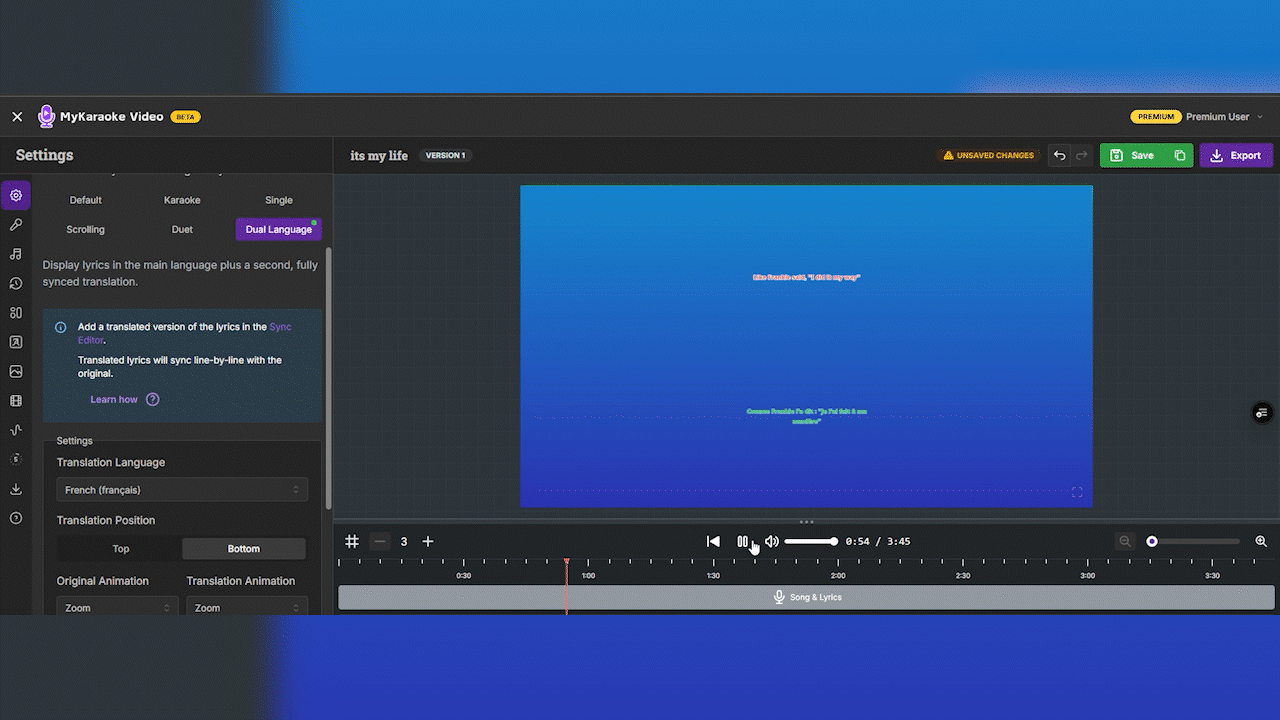Screen dimensions: 1280x720
Task: Select the Karaoke display mode
Action: click(x=182, y=200)
